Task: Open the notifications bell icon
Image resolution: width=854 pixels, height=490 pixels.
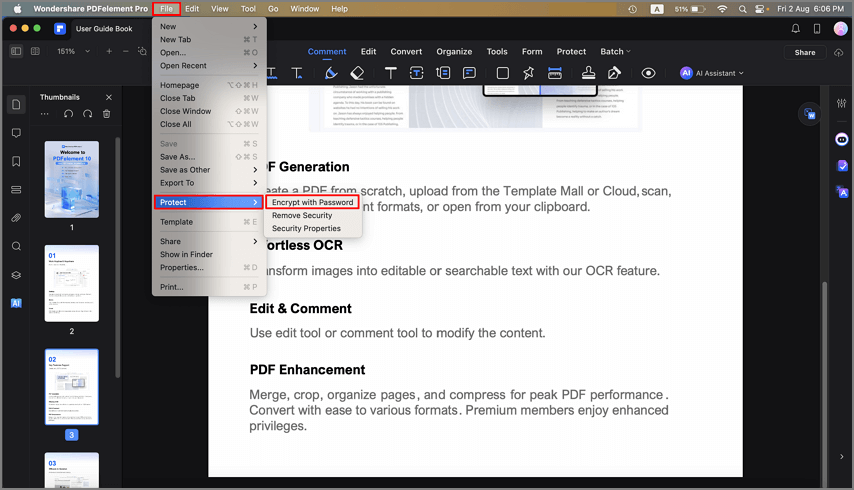Action: [796, 28]
